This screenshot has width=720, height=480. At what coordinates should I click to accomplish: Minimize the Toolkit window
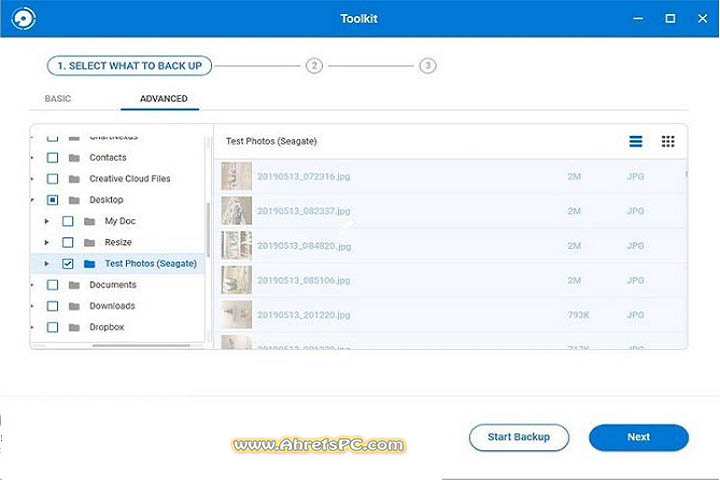pos(638,18)
